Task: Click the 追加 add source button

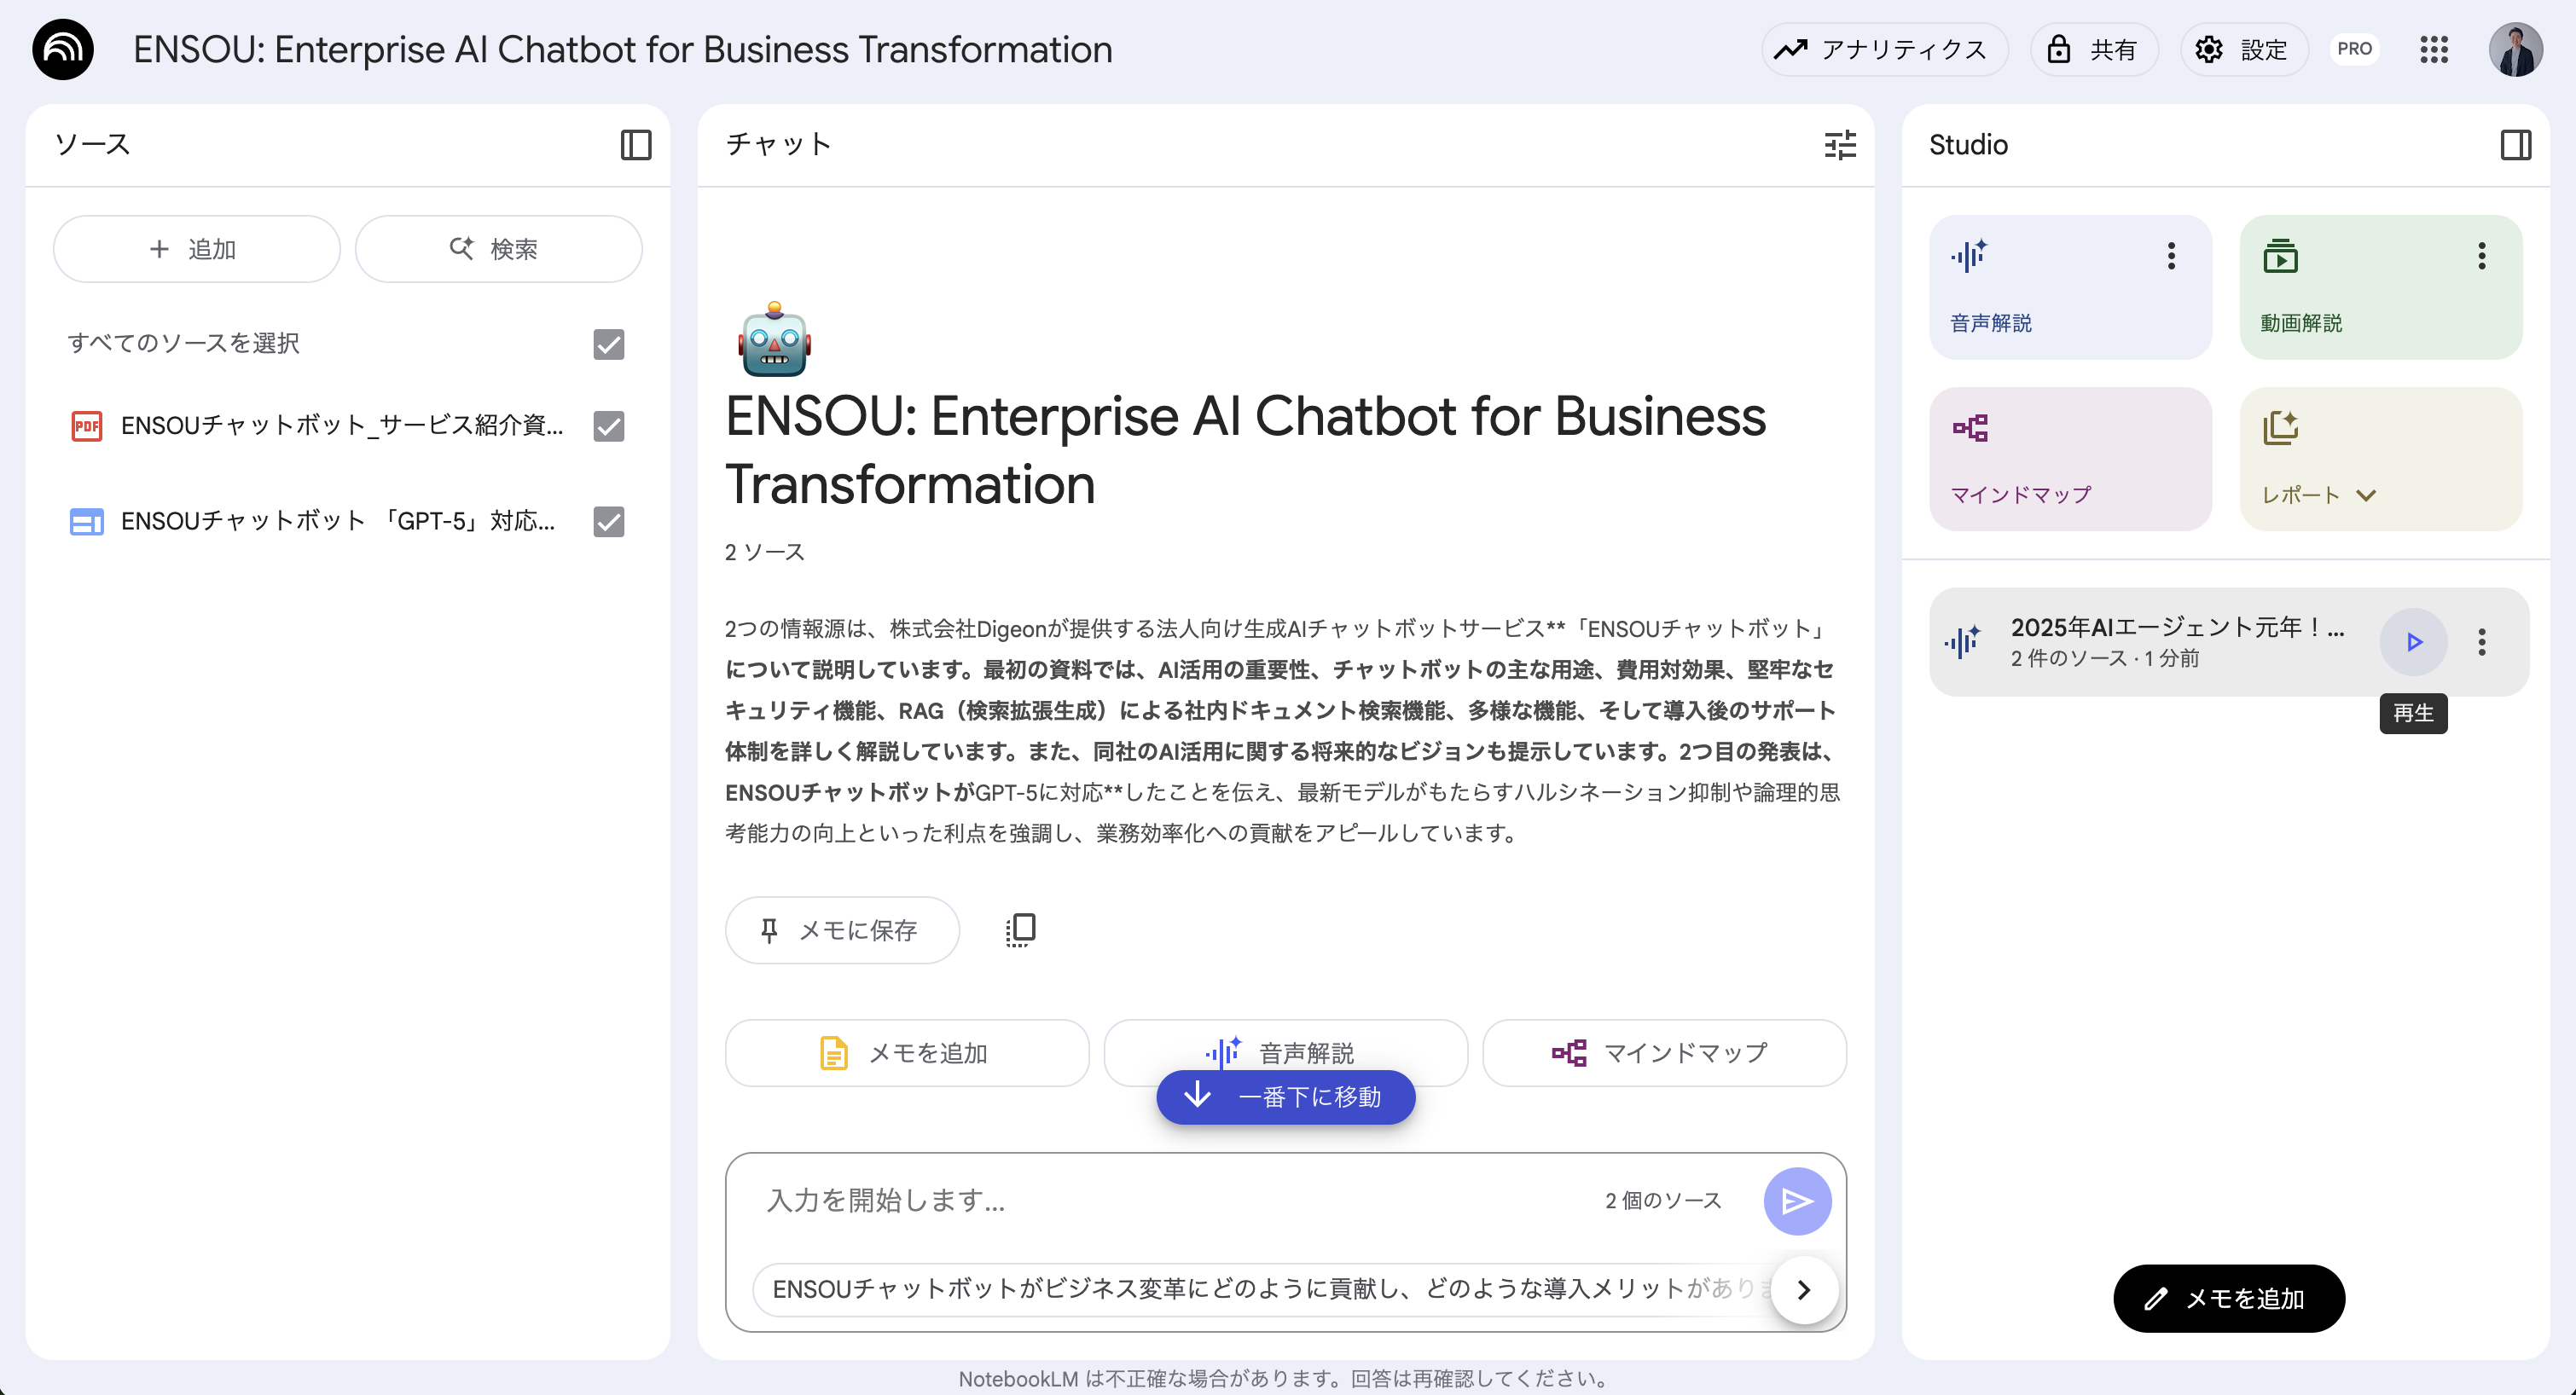Action: (196, 249)
